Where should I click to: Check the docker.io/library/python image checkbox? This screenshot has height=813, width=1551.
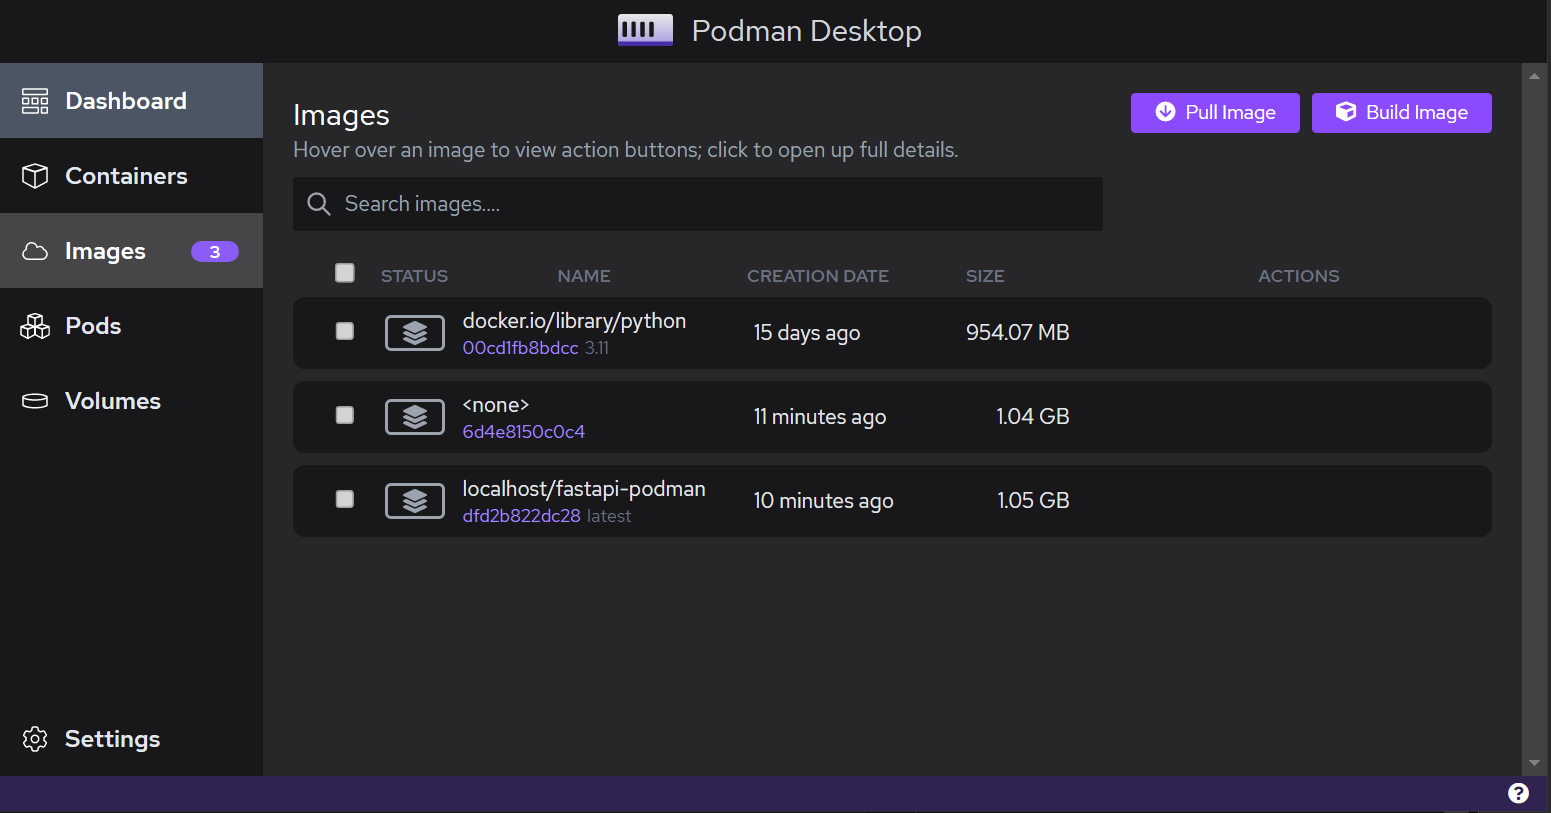tap(345, 331)
